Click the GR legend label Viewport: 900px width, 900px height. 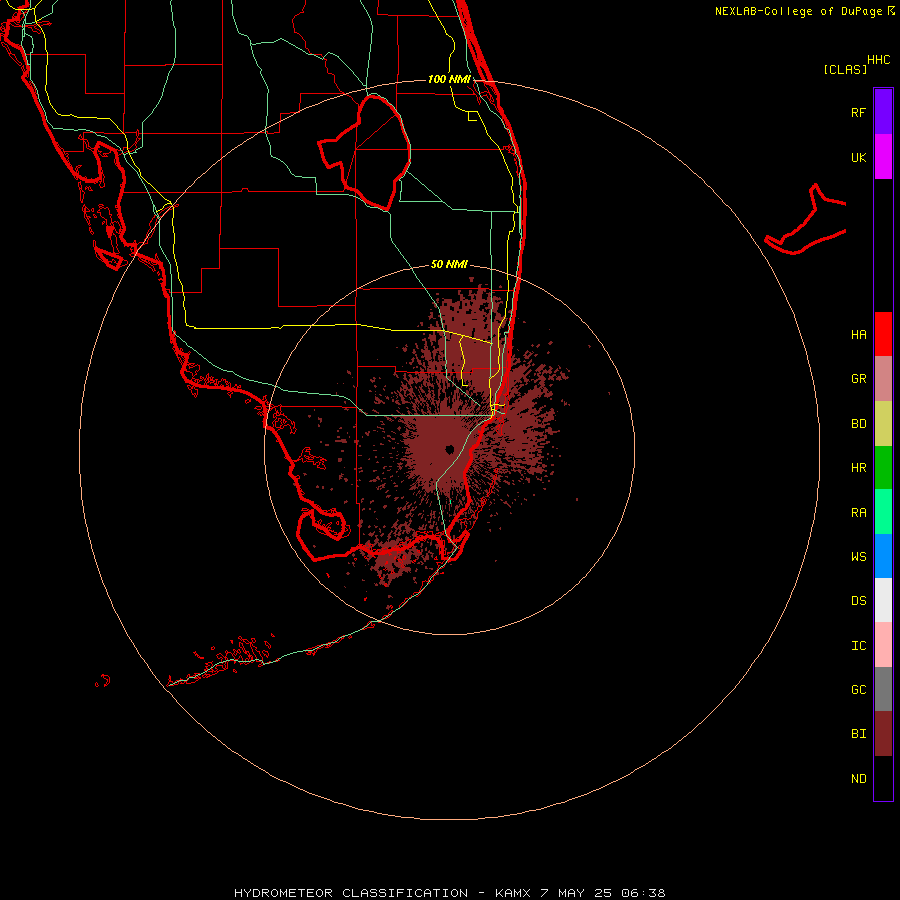click(858, 379)
